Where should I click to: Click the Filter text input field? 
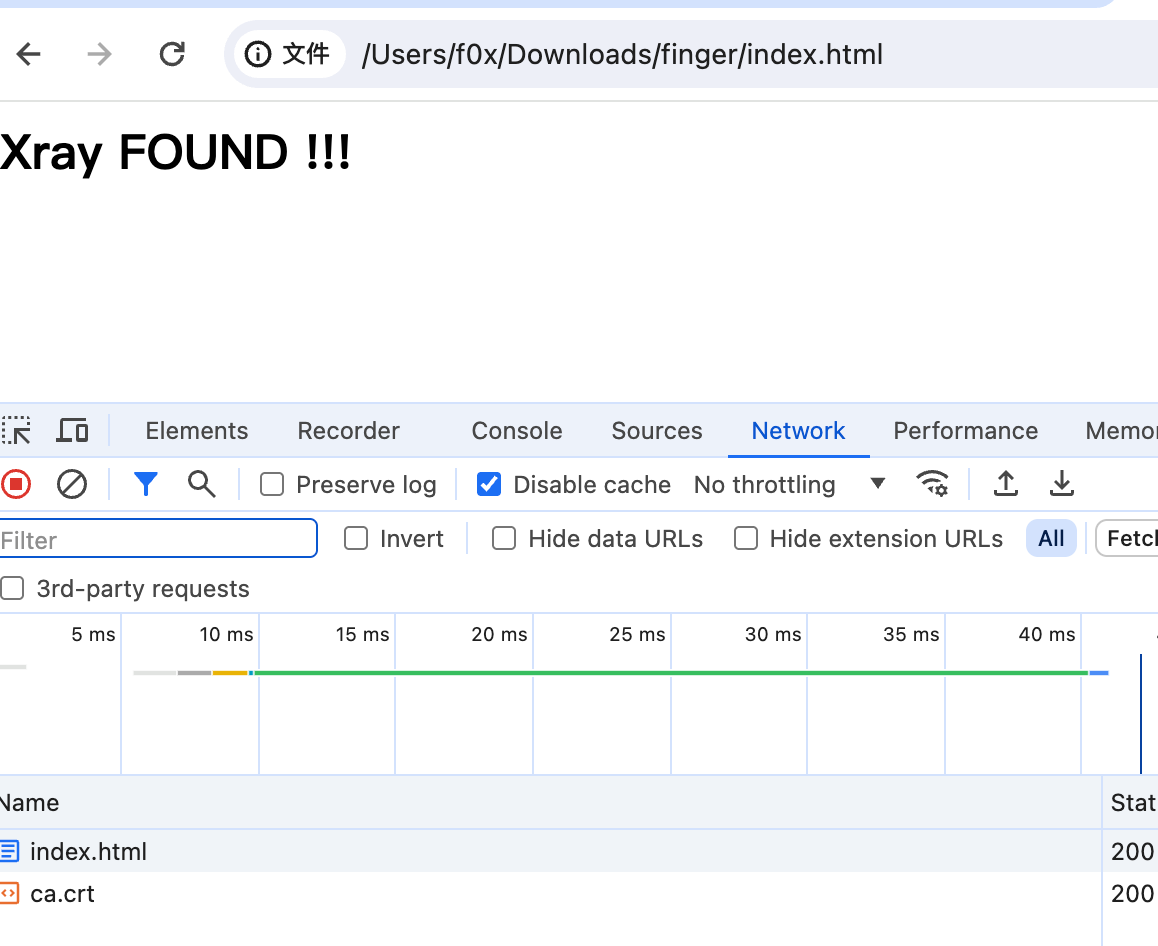[x=158, y=540]
